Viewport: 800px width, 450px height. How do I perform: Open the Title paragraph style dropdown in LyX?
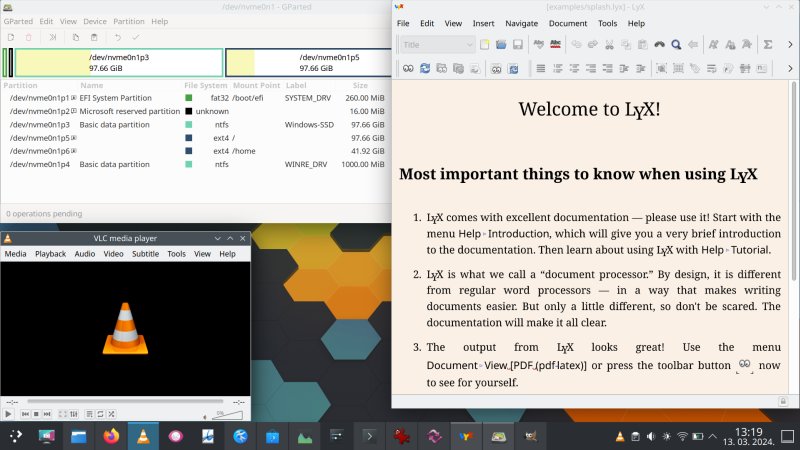tap(438, 45)
